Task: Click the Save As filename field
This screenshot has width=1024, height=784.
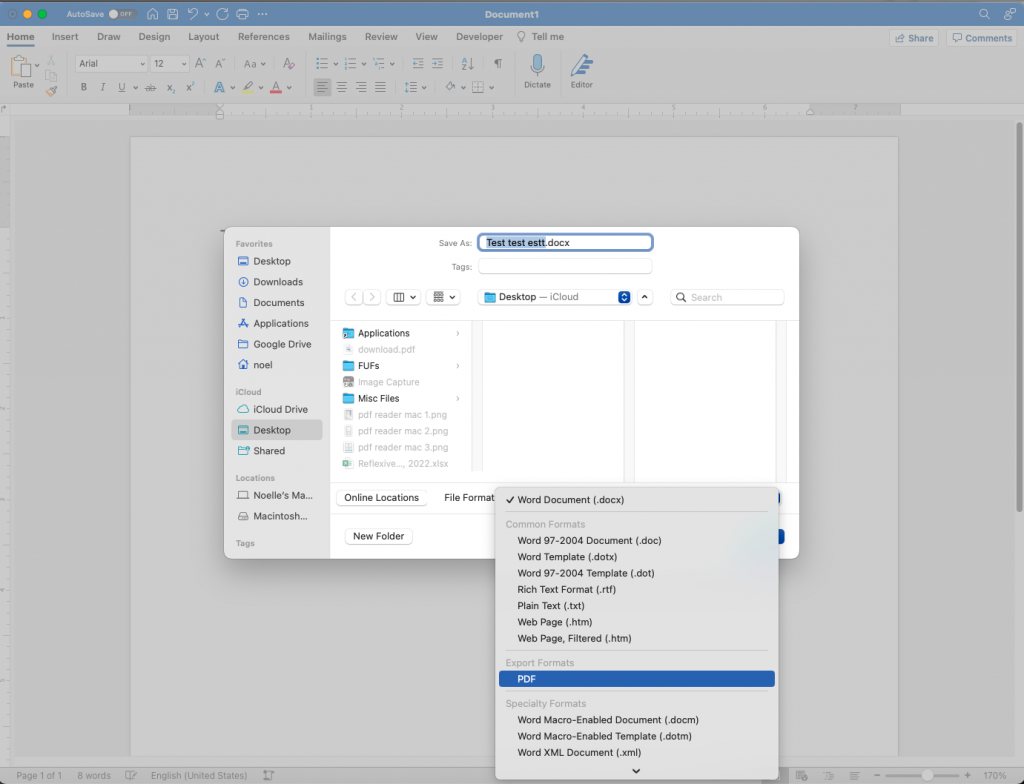Action: coord(565,242)
